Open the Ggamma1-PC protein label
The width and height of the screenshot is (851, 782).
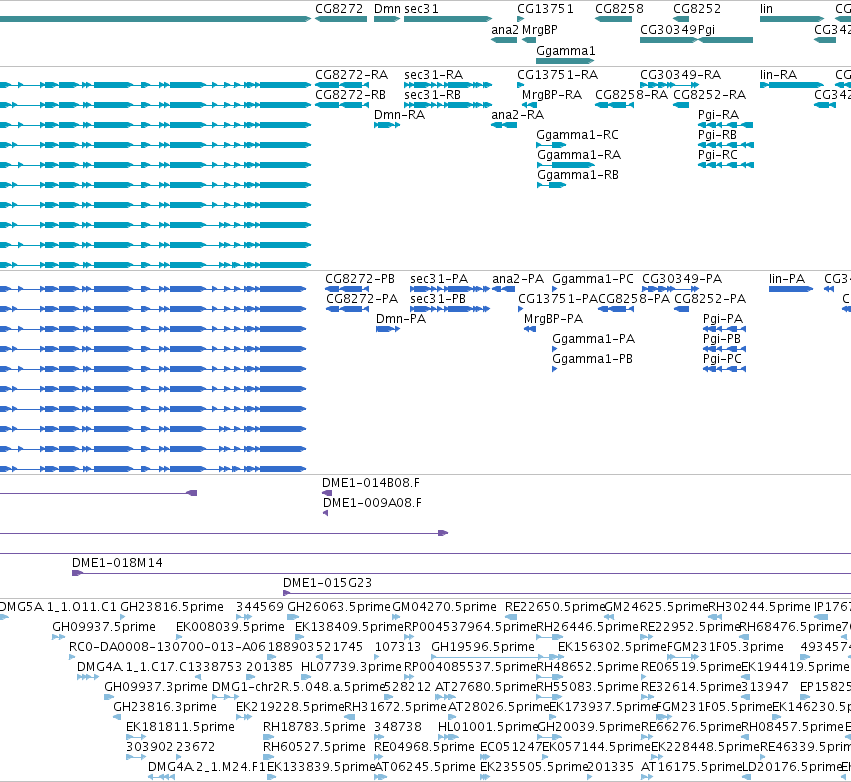(593, 279)
